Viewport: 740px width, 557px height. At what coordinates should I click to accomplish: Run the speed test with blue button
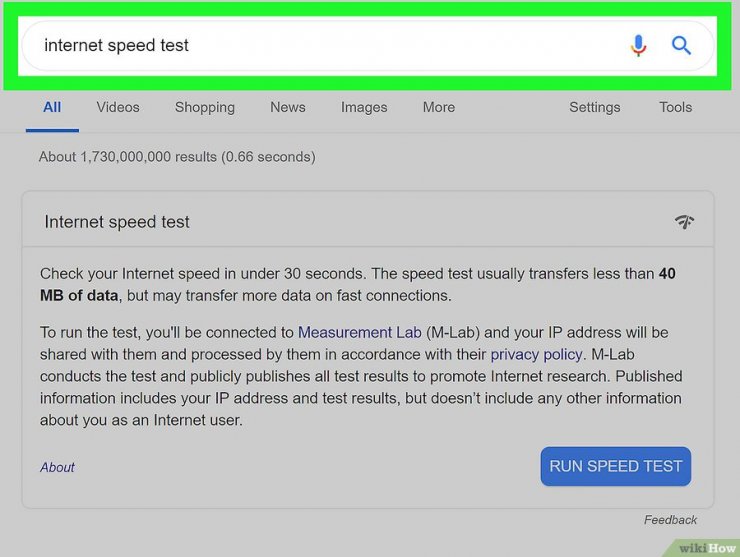616,466
